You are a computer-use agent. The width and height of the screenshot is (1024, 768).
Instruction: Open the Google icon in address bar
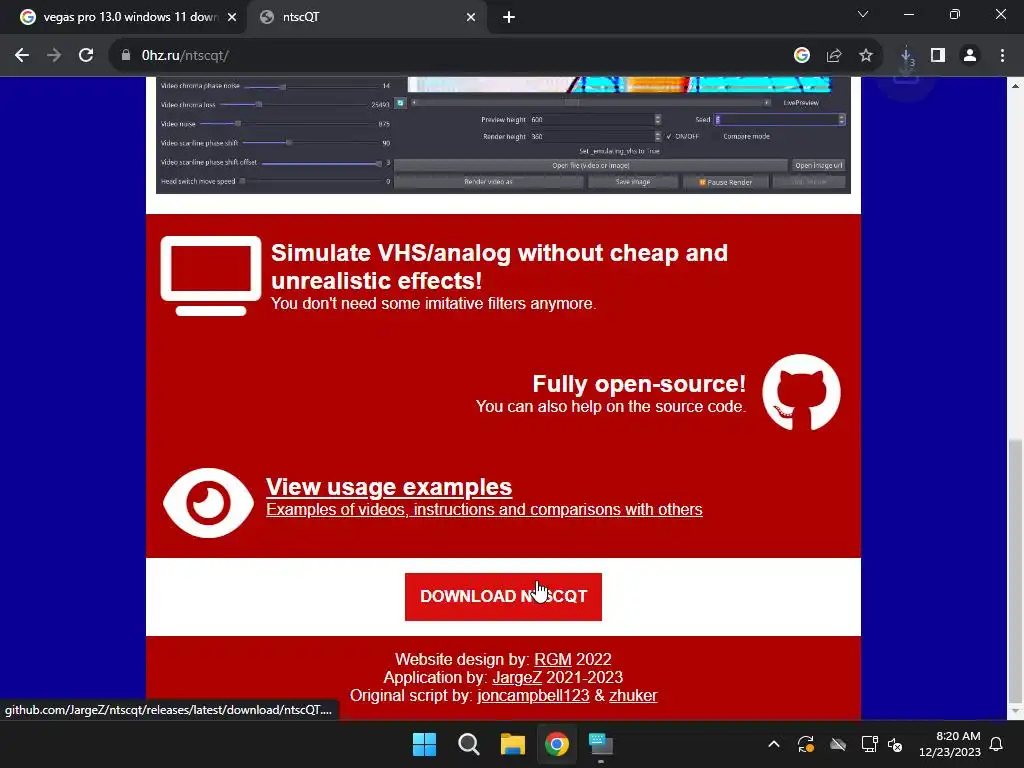[801, 56]
